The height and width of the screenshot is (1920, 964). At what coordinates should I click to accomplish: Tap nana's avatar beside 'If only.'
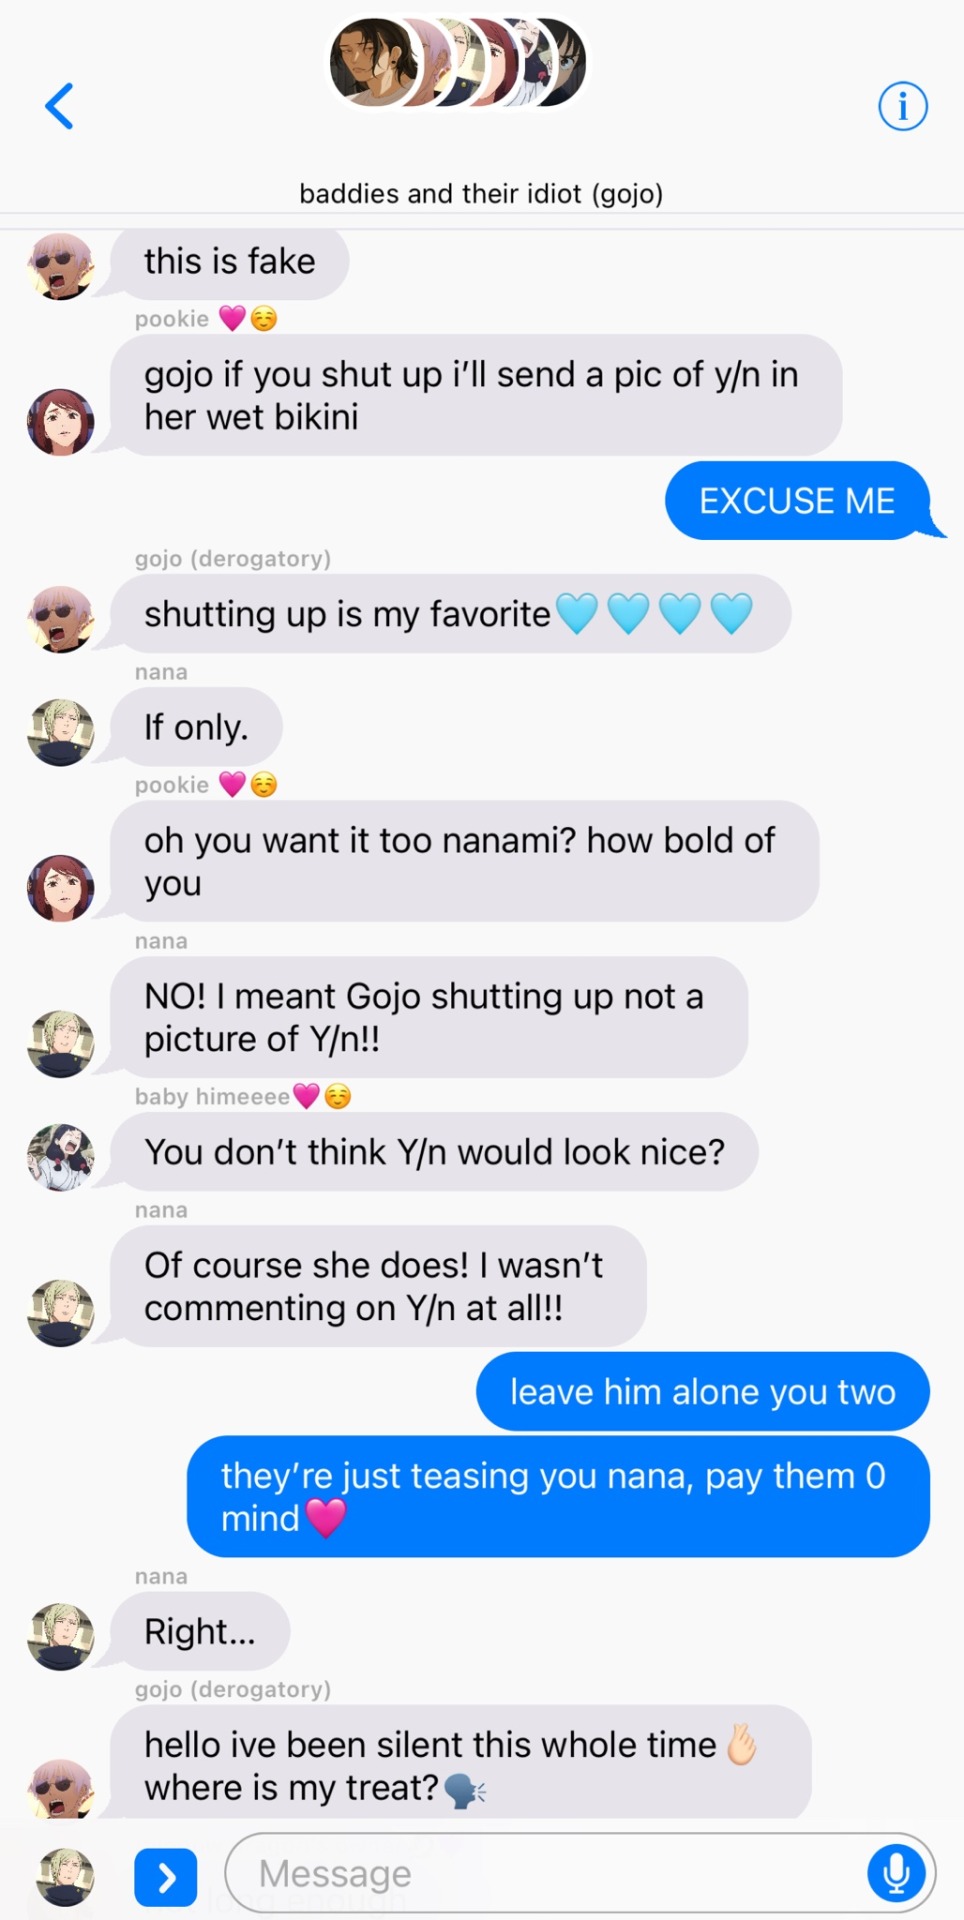(60, 732)
